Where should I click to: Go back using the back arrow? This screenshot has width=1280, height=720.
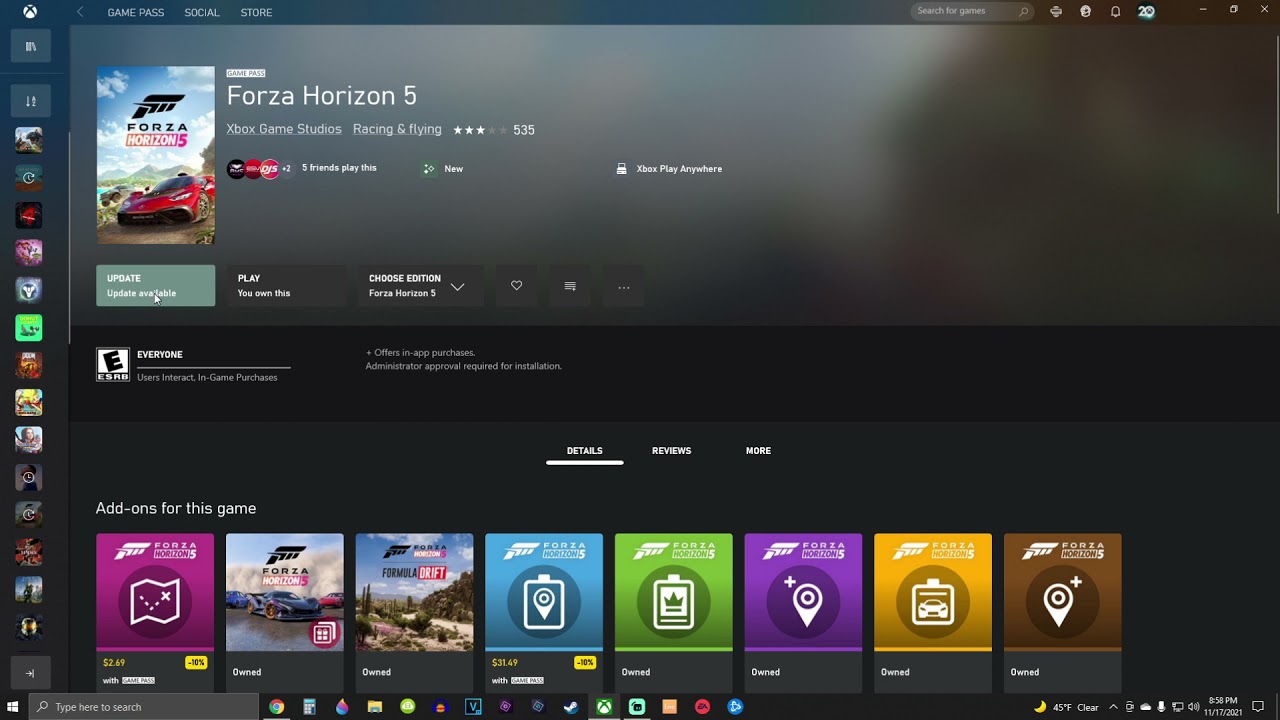point(80,12)
